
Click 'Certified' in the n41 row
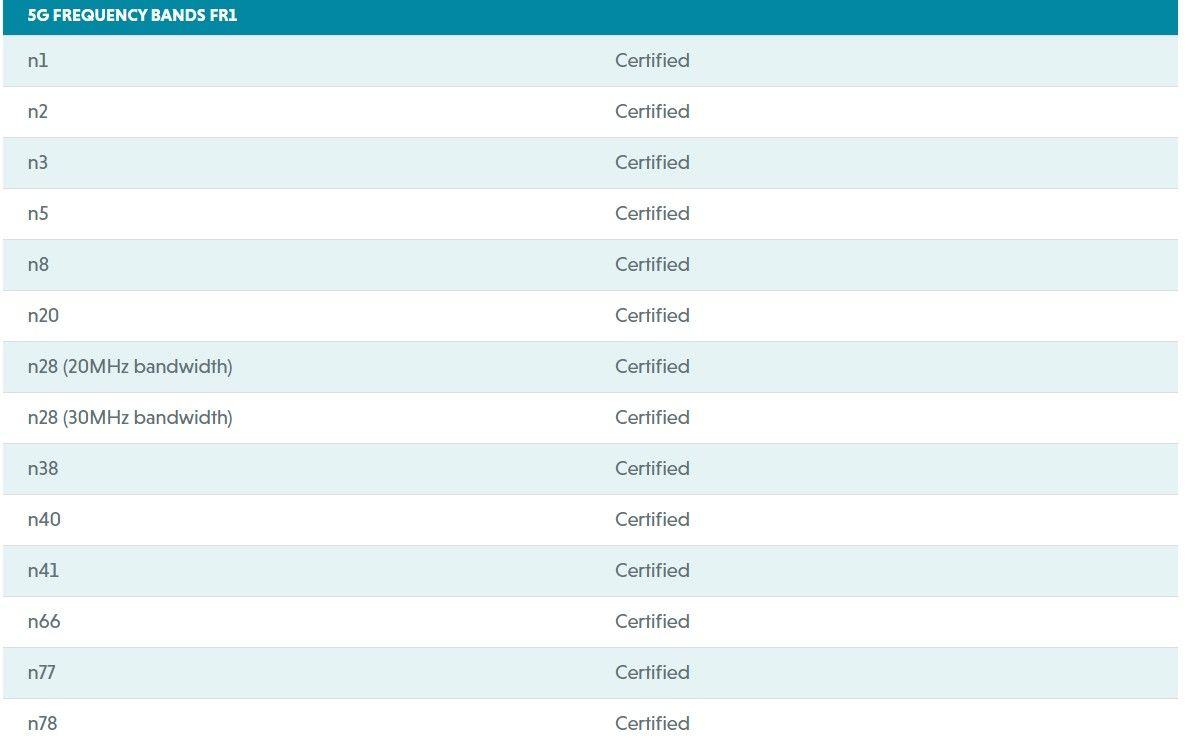point(652,570)
